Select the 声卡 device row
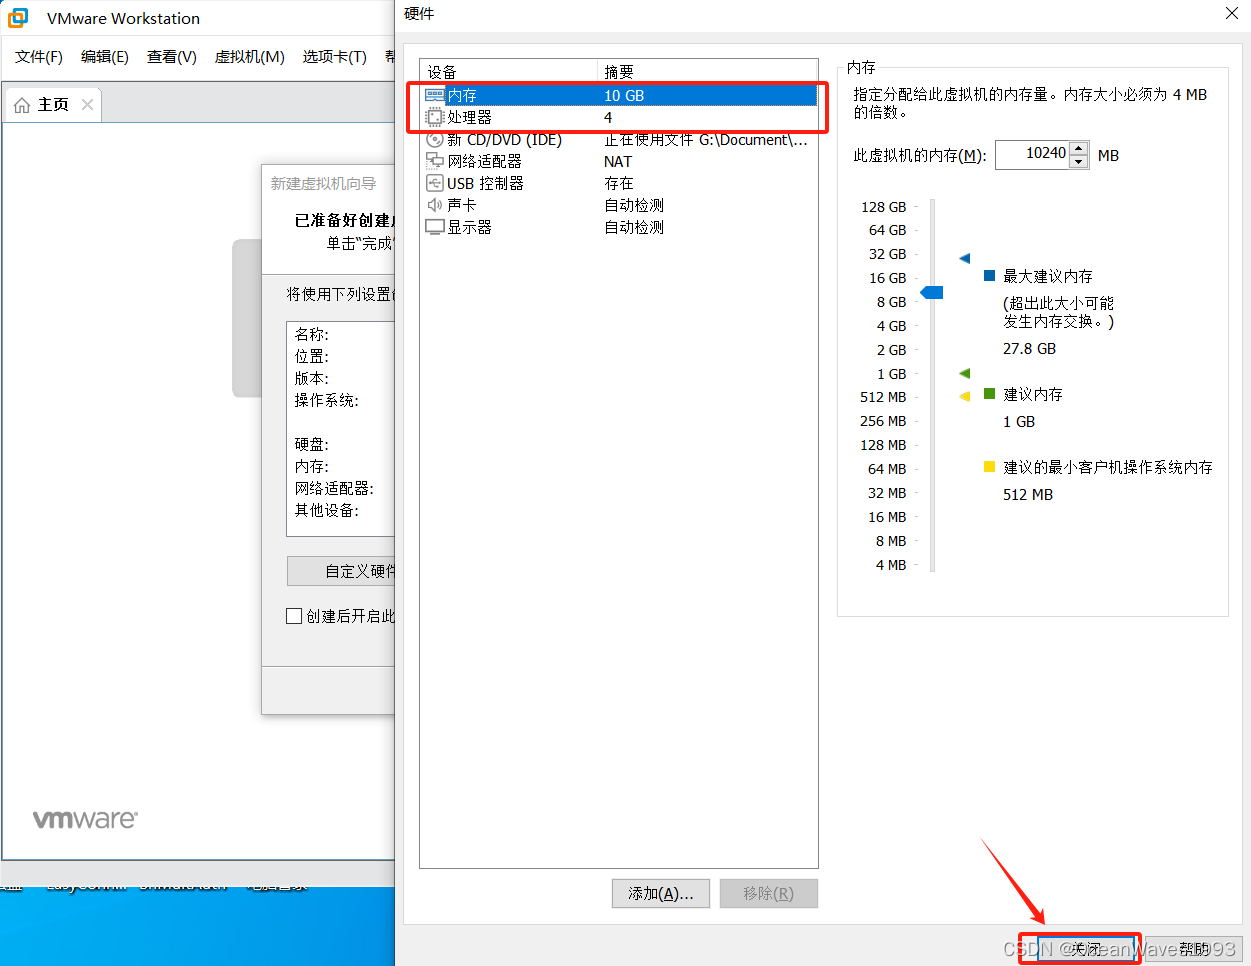This screenshot has height=966, width=1251. pyautogui.click(x=620, y=205)
